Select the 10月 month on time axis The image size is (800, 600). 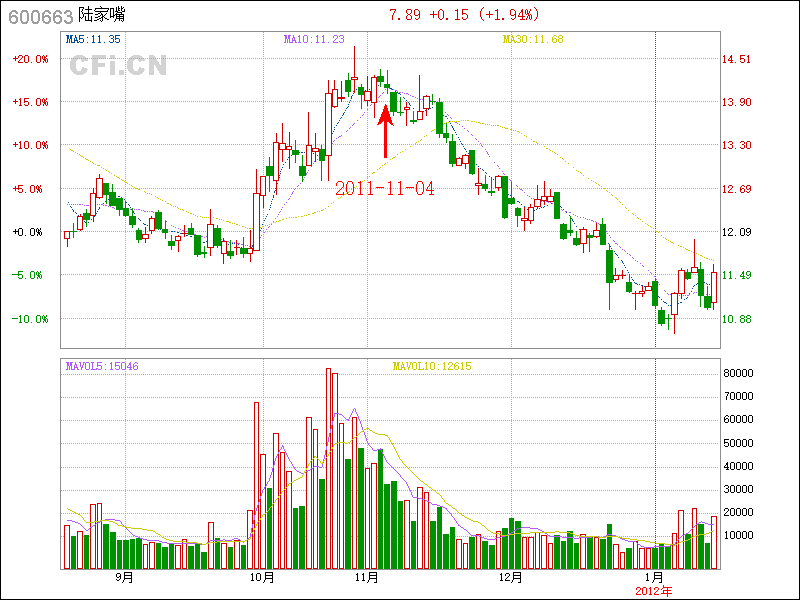point(263,577)
